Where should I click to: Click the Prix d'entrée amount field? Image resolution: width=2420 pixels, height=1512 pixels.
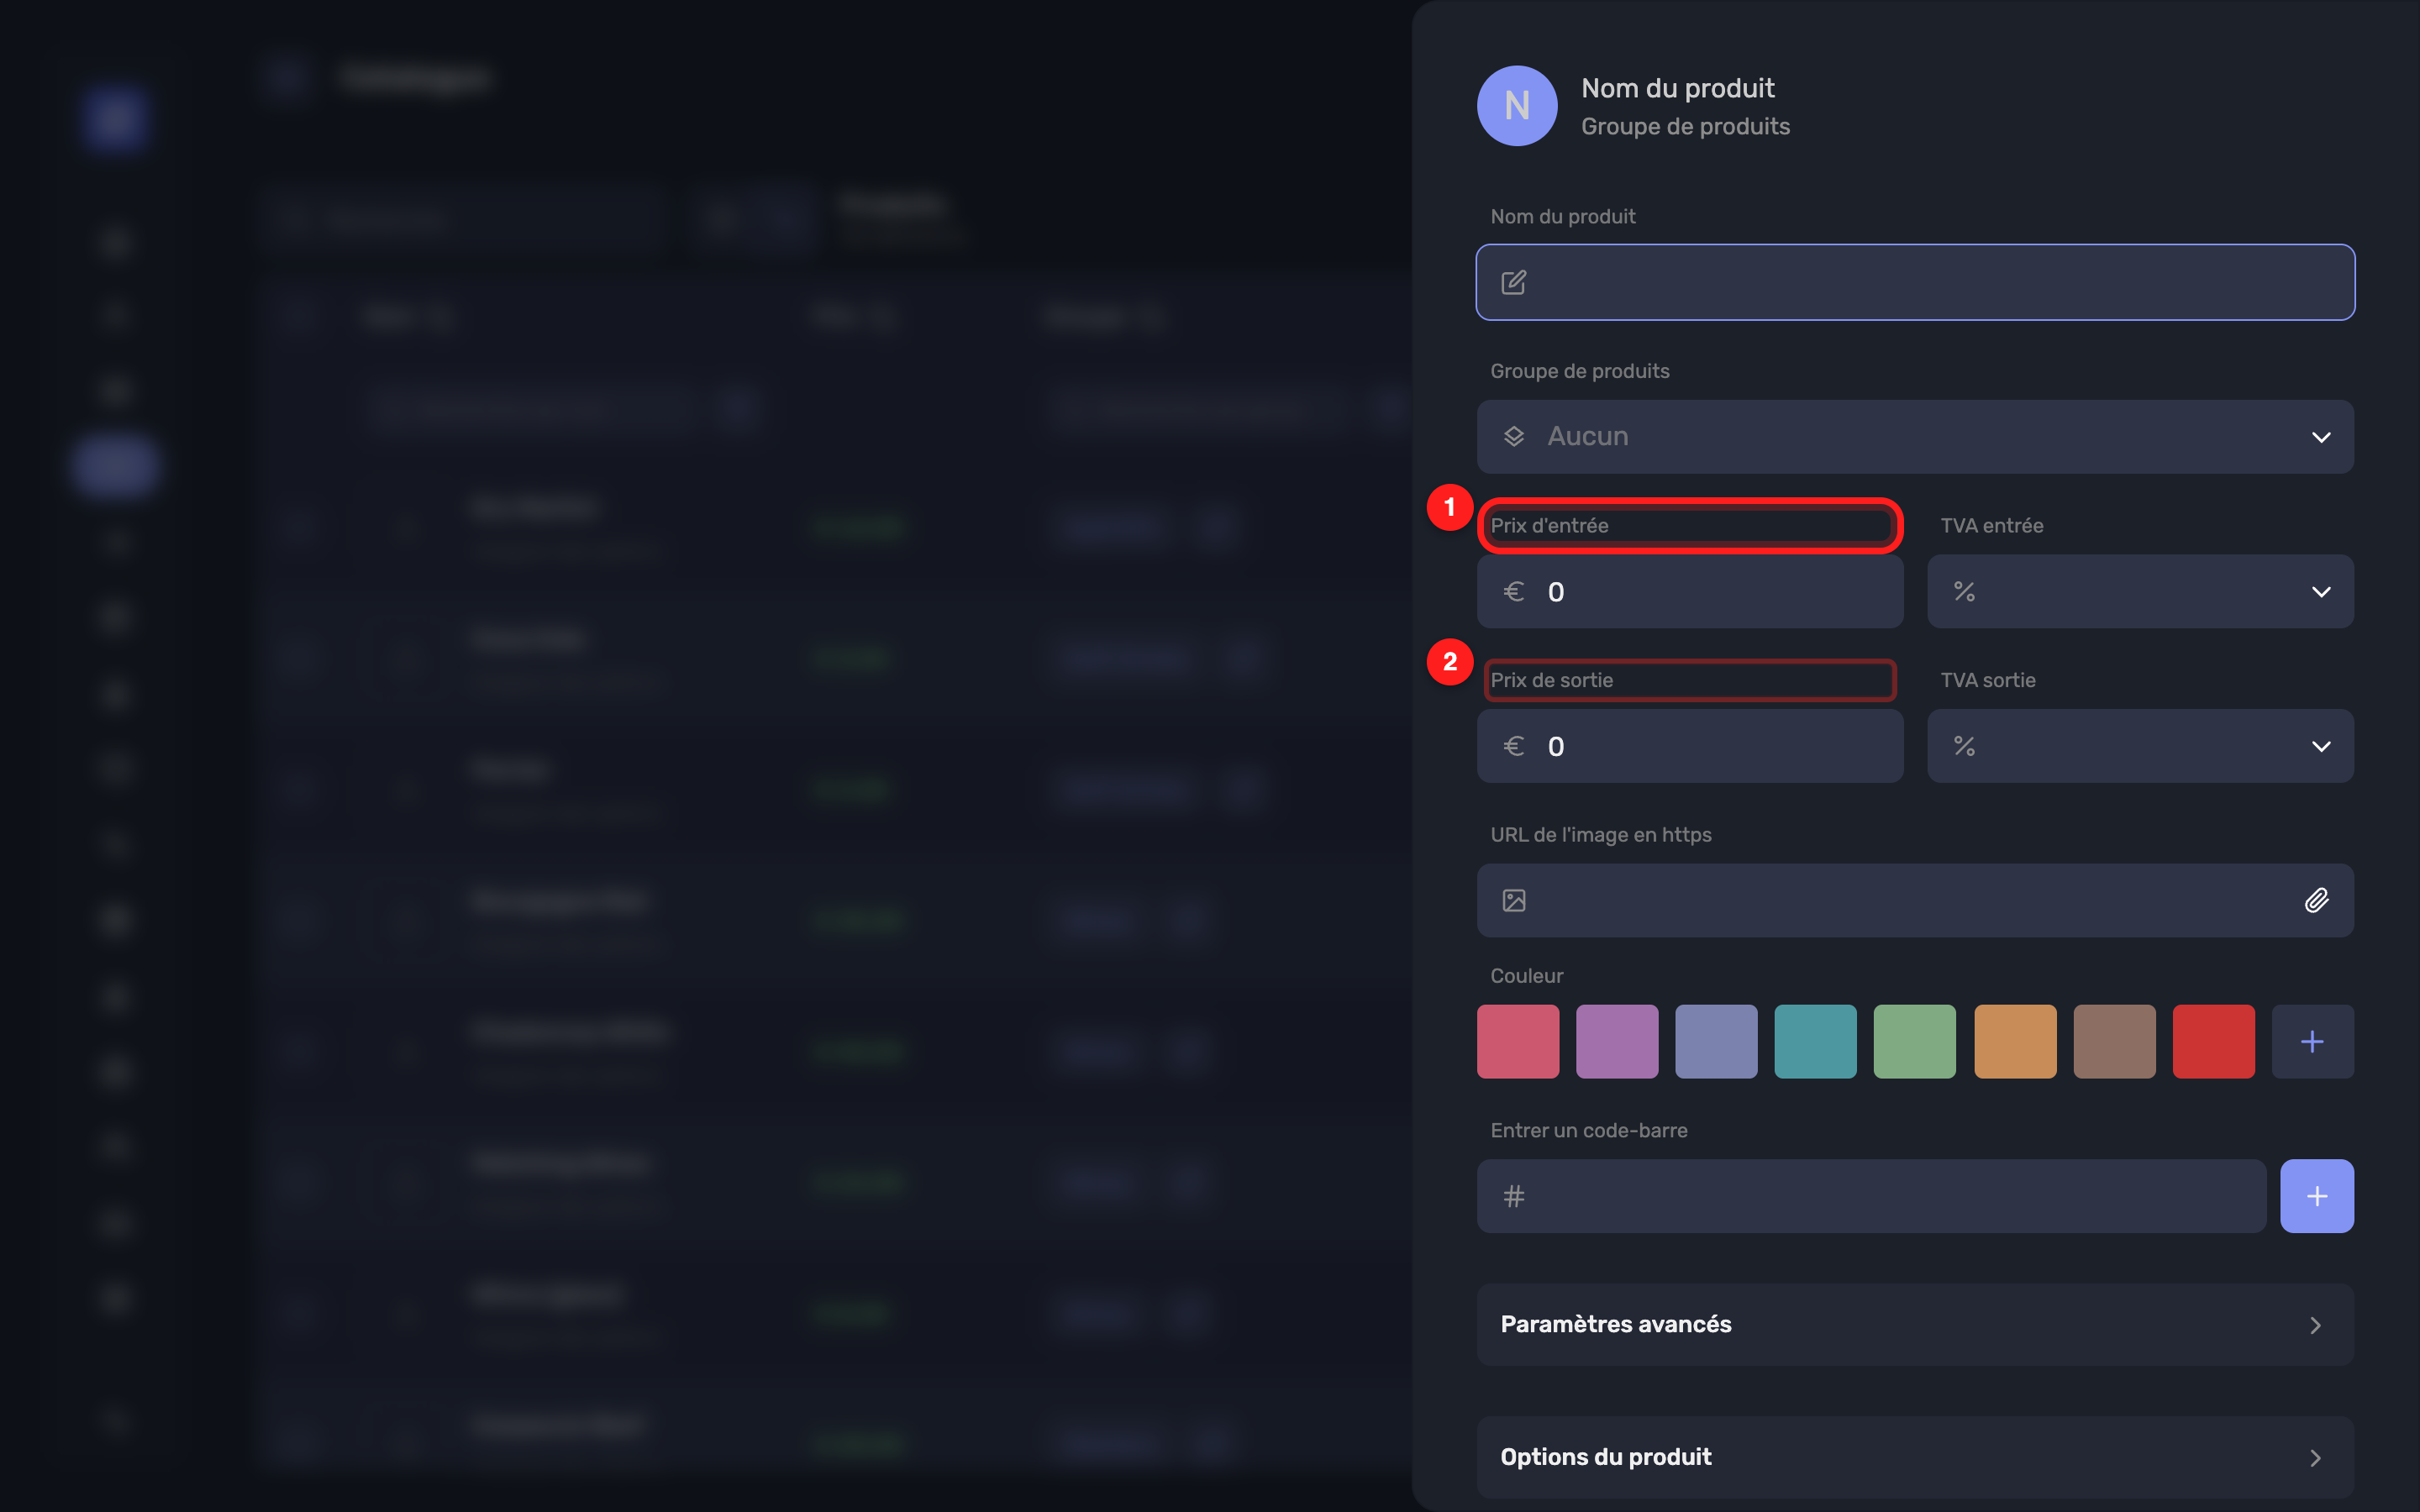click(1690, 592)
